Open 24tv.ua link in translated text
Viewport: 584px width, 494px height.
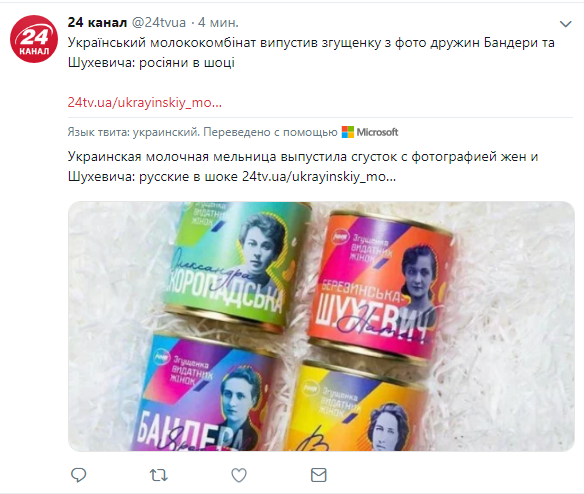(x=319, y=176)
